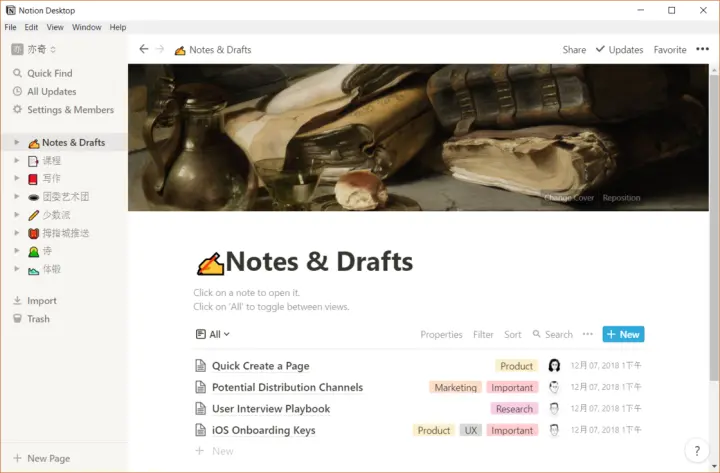
Task: Expand the 诗 sidebar page
Action: 17,251
